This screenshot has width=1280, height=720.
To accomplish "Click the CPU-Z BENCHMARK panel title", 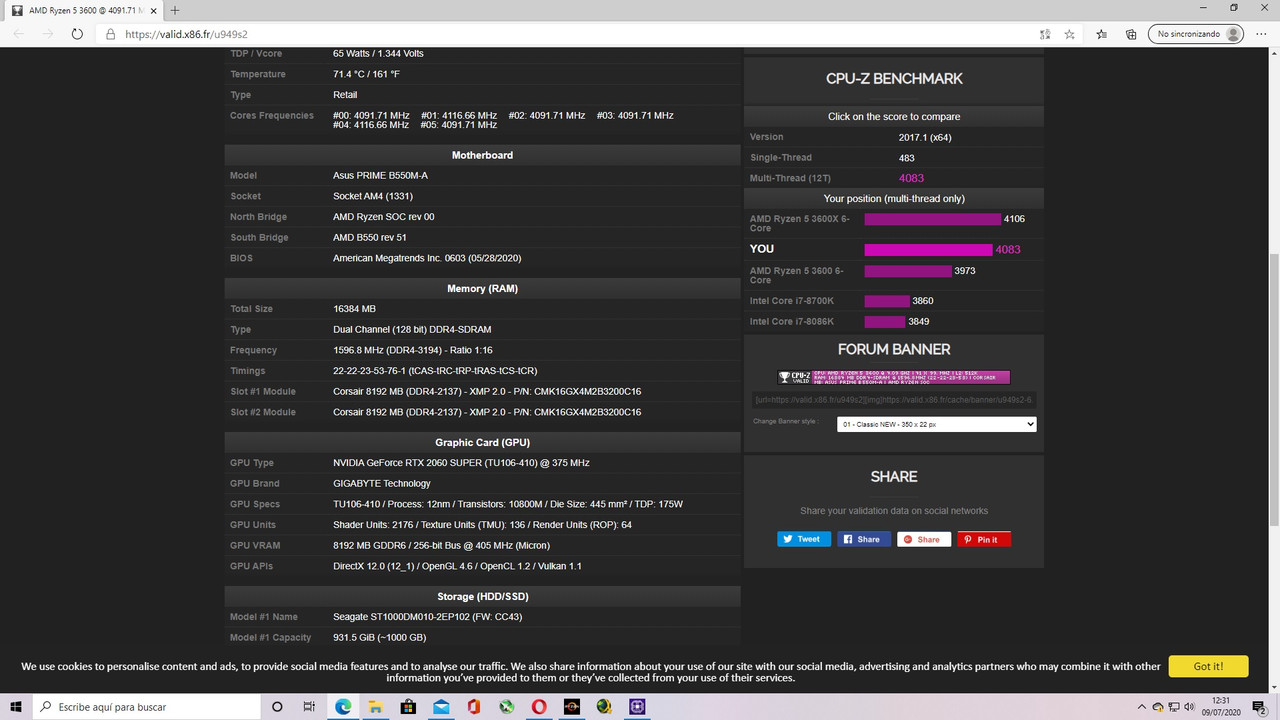I will (894, 79).
